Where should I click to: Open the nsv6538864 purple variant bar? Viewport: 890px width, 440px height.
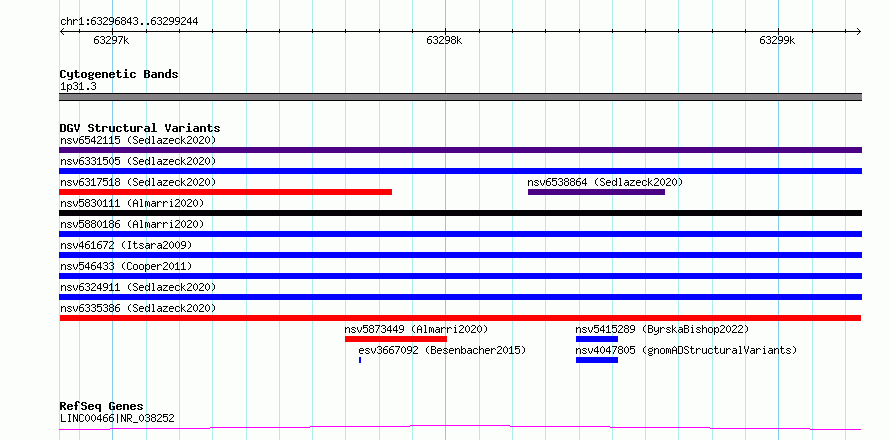(596, 192)
